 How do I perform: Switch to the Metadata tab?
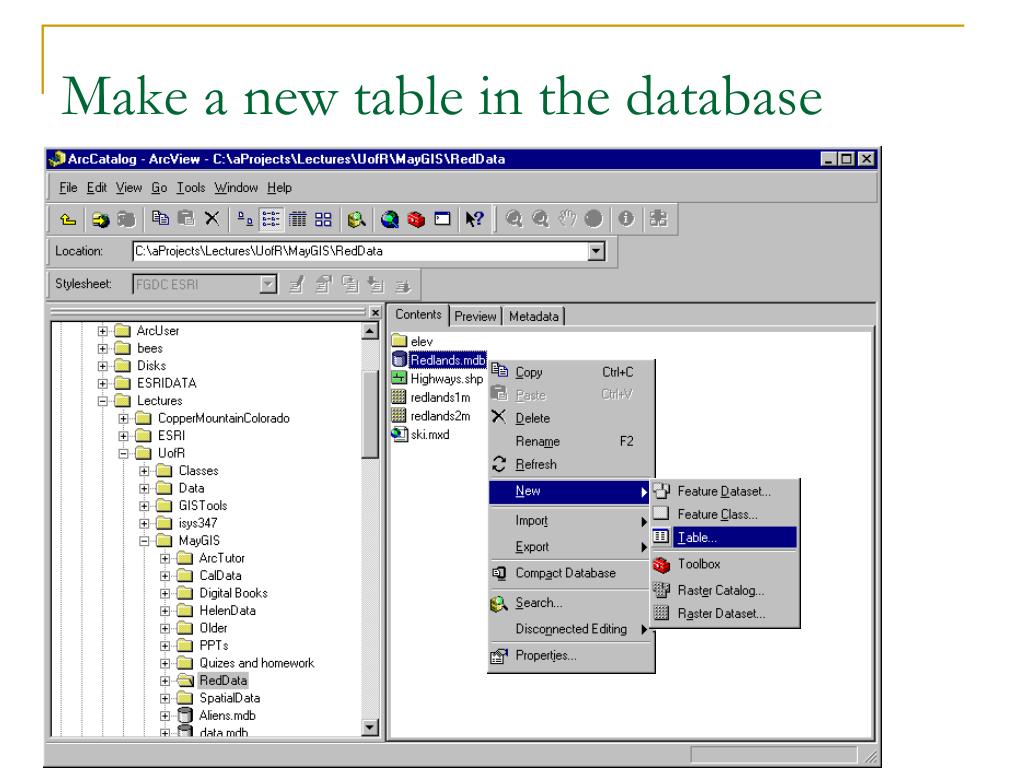534,316
